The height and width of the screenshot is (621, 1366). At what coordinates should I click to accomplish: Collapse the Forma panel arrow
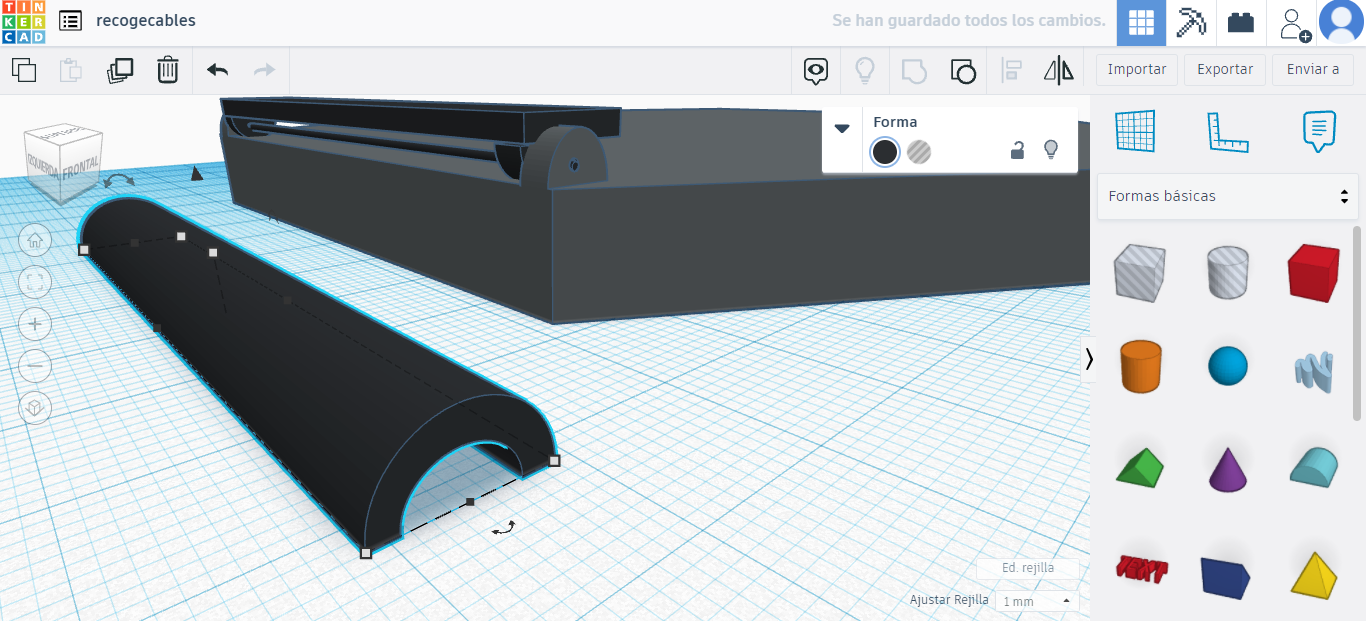(x=842, y=128)
